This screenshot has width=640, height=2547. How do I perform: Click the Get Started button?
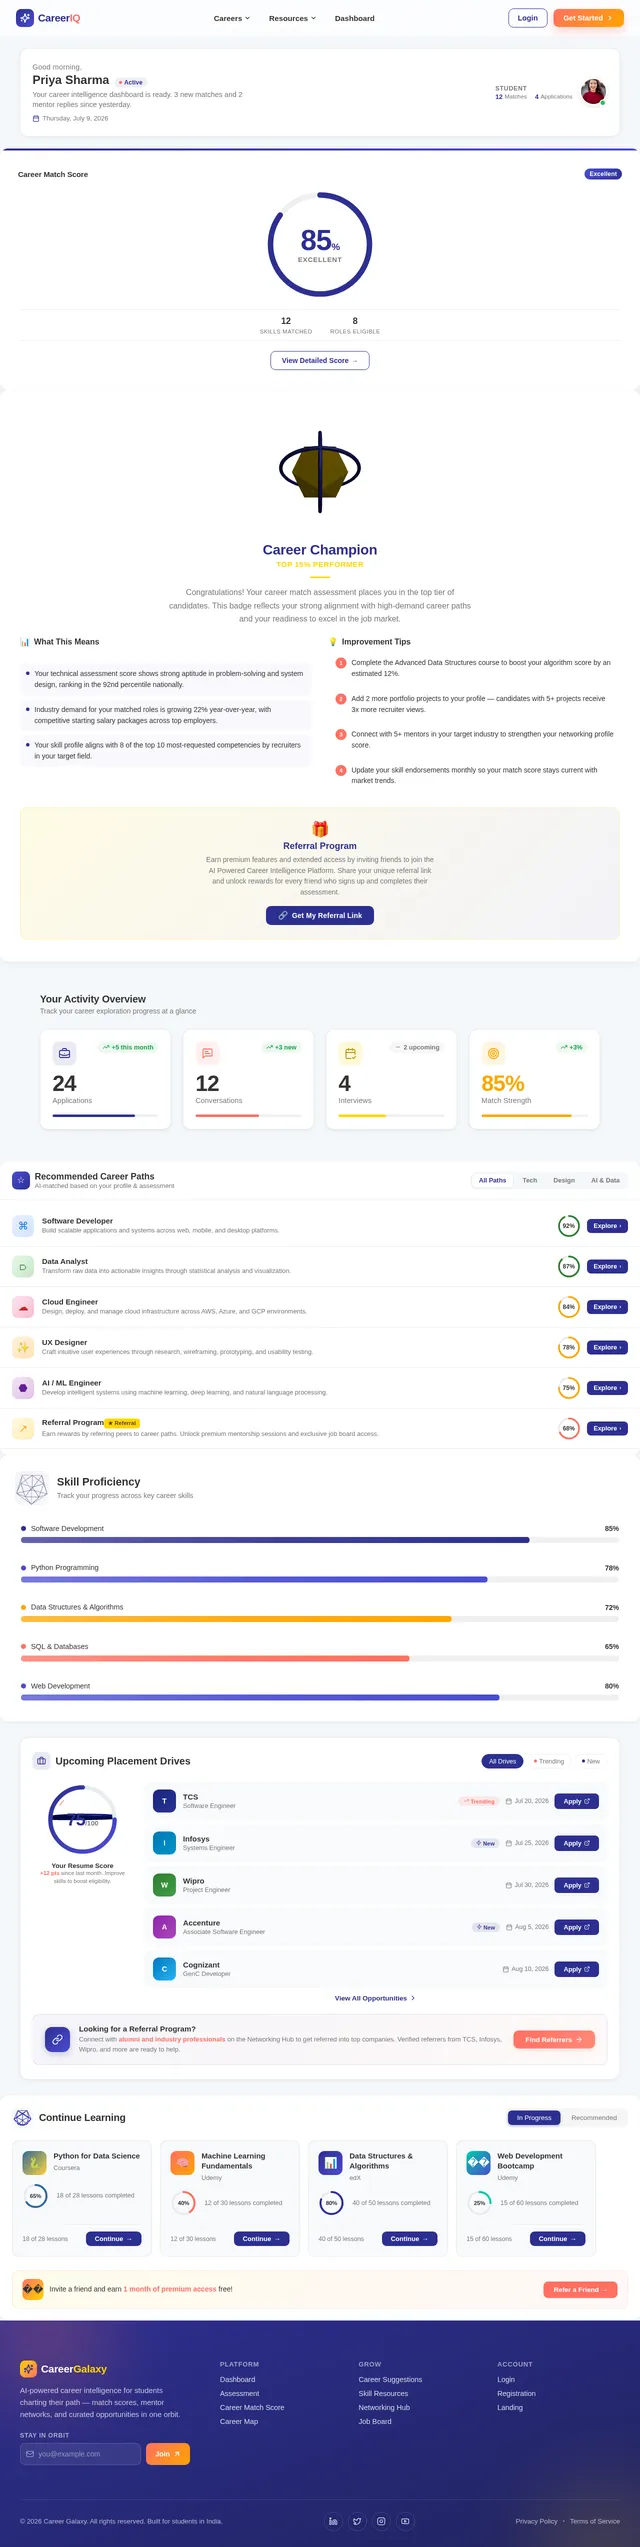click(588, 18)
